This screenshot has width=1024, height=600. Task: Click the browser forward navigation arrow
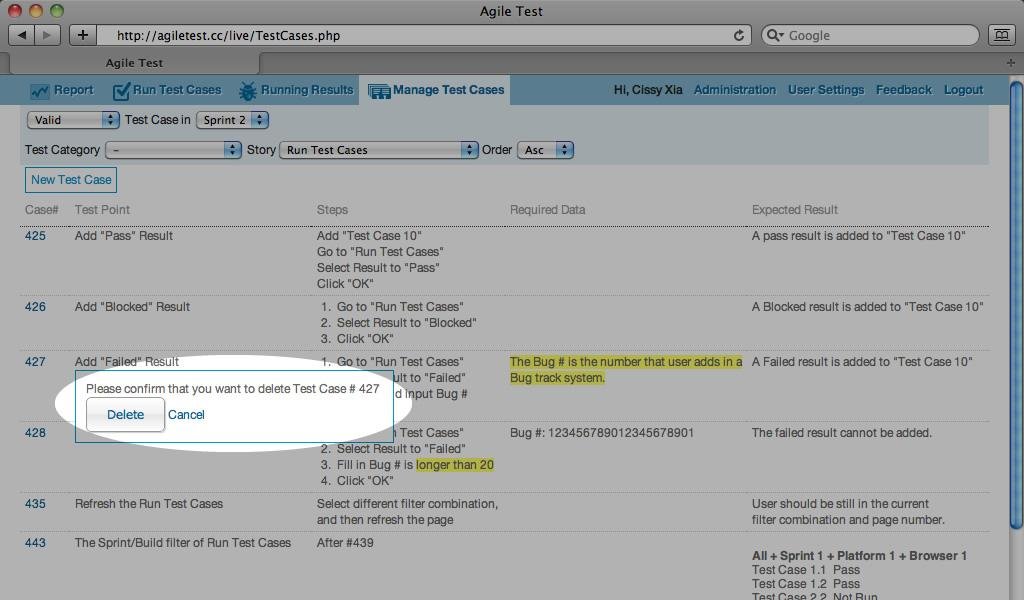(46, 34)
